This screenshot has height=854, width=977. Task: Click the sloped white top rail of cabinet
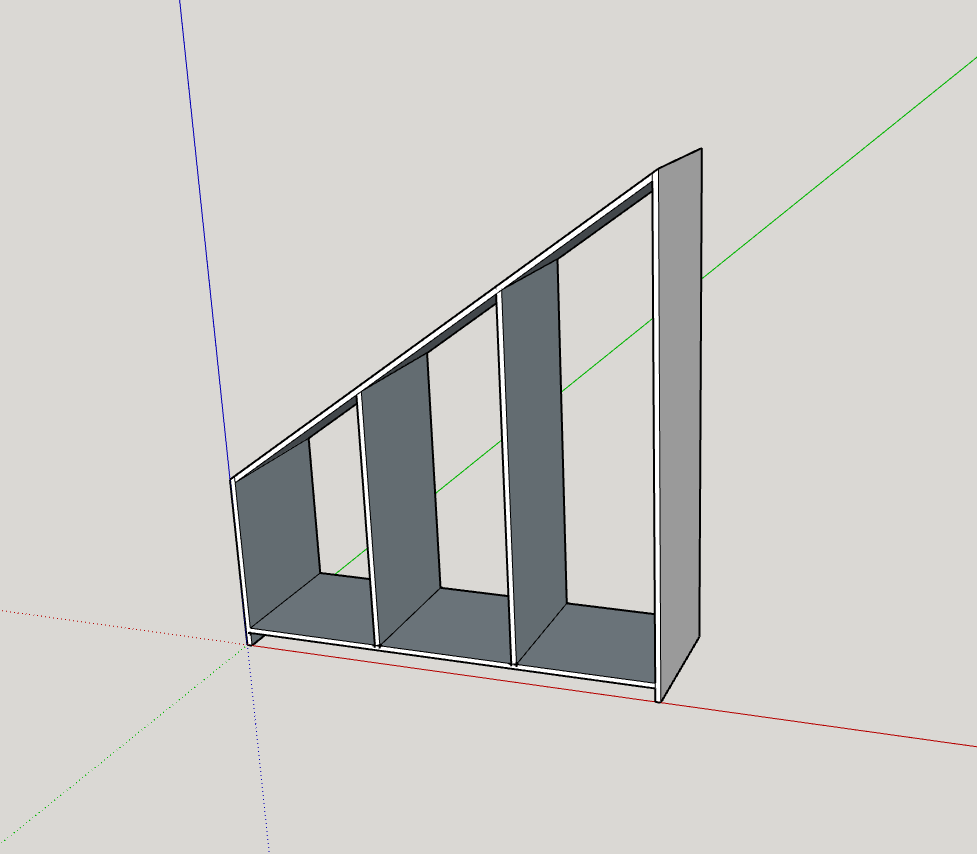444,329
